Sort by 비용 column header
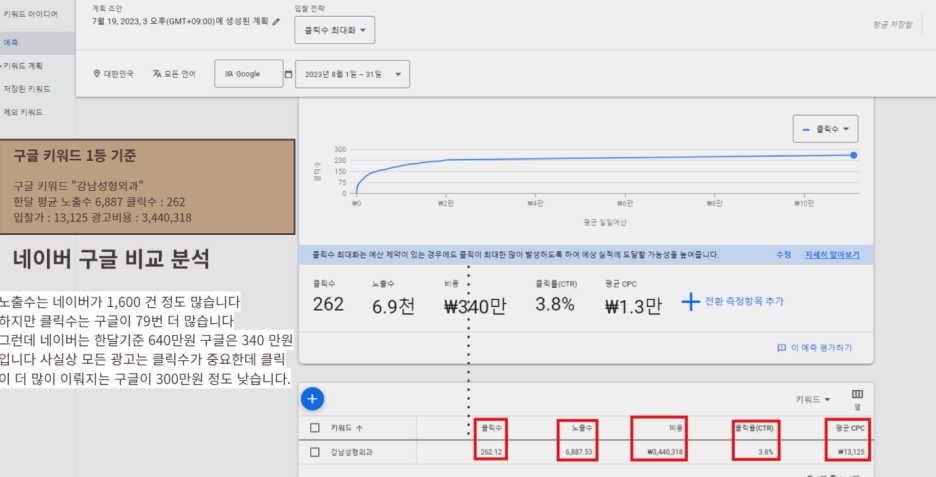 pyautogui.click(x=676, y=428)
